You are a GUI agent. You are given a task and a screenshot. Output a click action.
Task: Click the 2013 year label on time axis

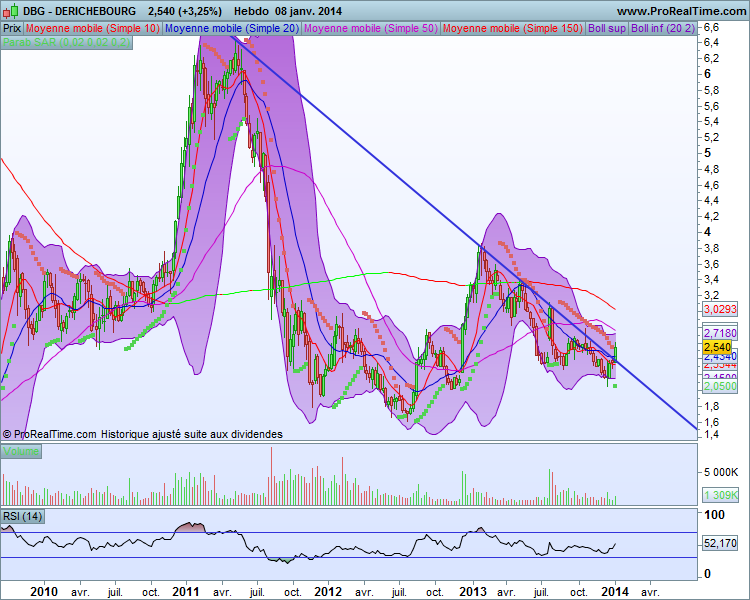[x=473, y=592]
